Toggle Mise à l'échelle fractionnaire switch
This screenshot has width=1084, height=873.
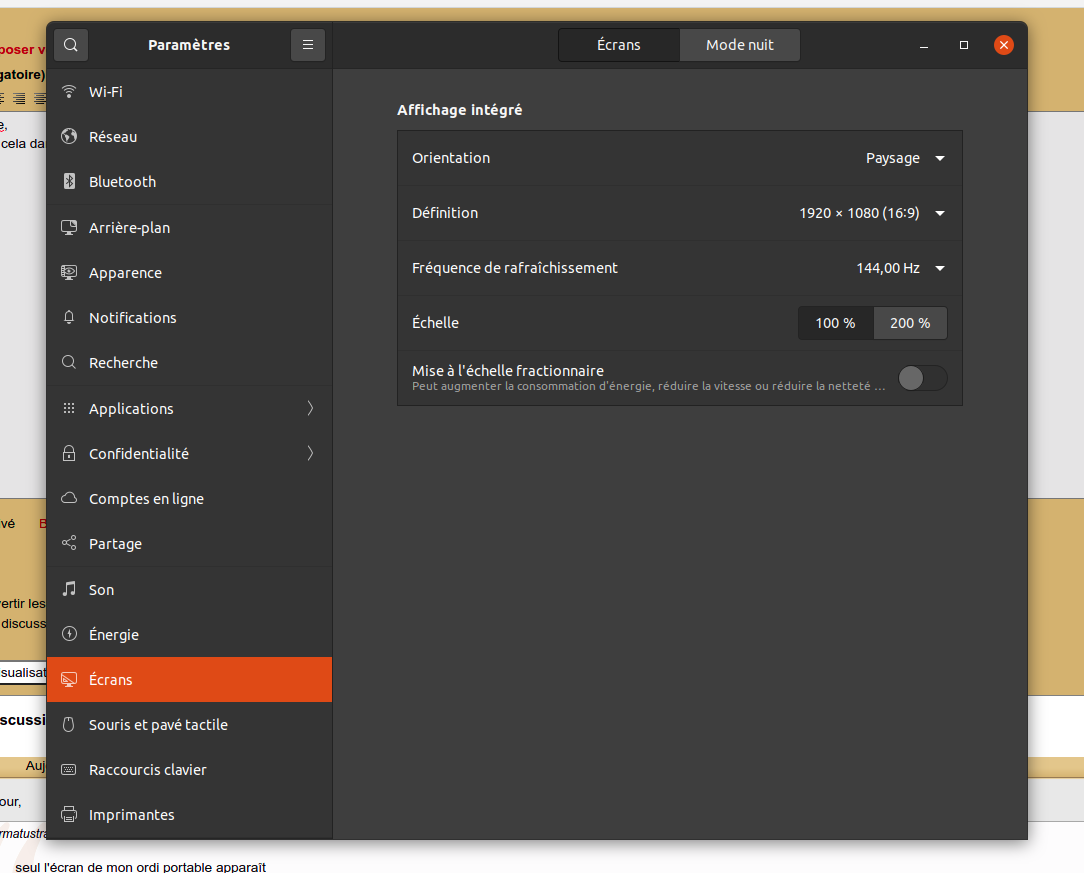[x=921, y=378]
